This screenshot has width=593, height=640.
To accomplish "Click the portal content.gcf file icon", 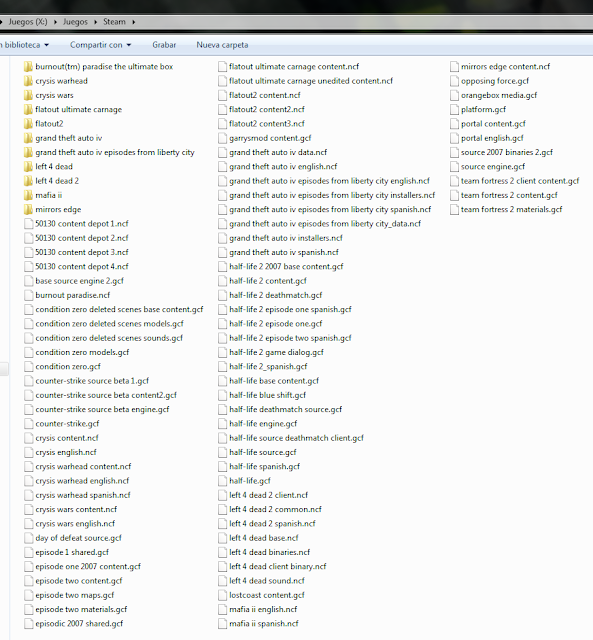I will pos(454,124).
